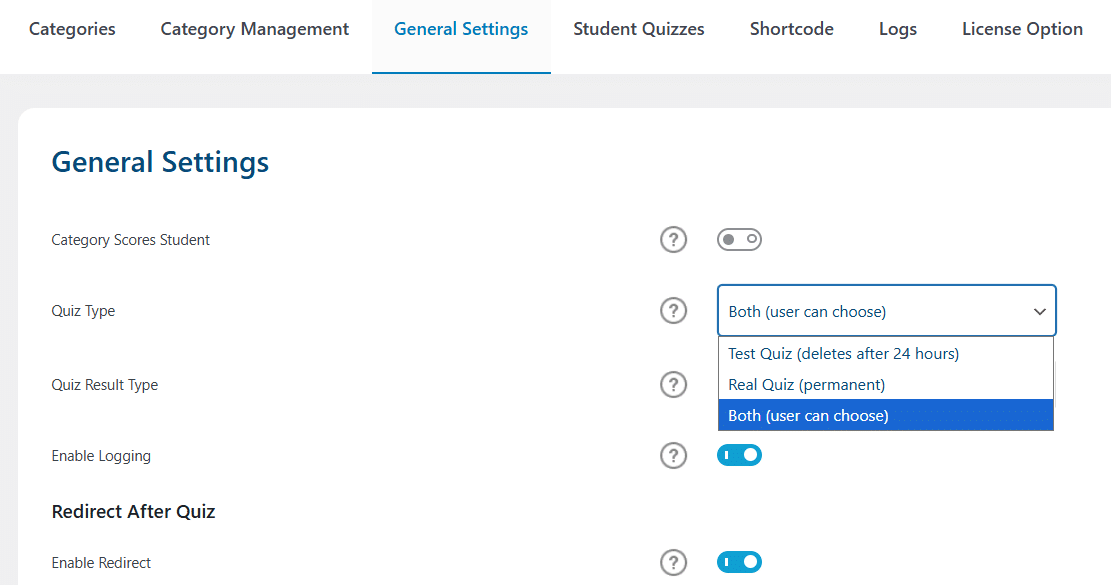Click the active General Settings tab

click(461, 29)
